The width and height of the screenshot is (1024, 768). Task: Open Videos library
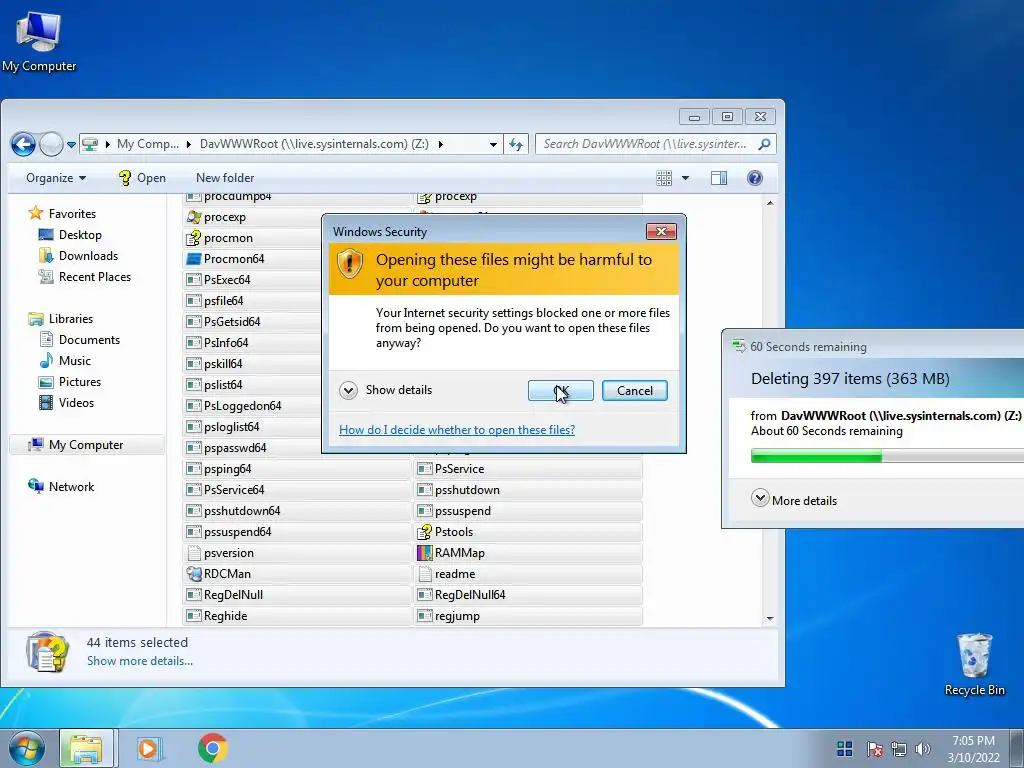click(x=67, y=402)
